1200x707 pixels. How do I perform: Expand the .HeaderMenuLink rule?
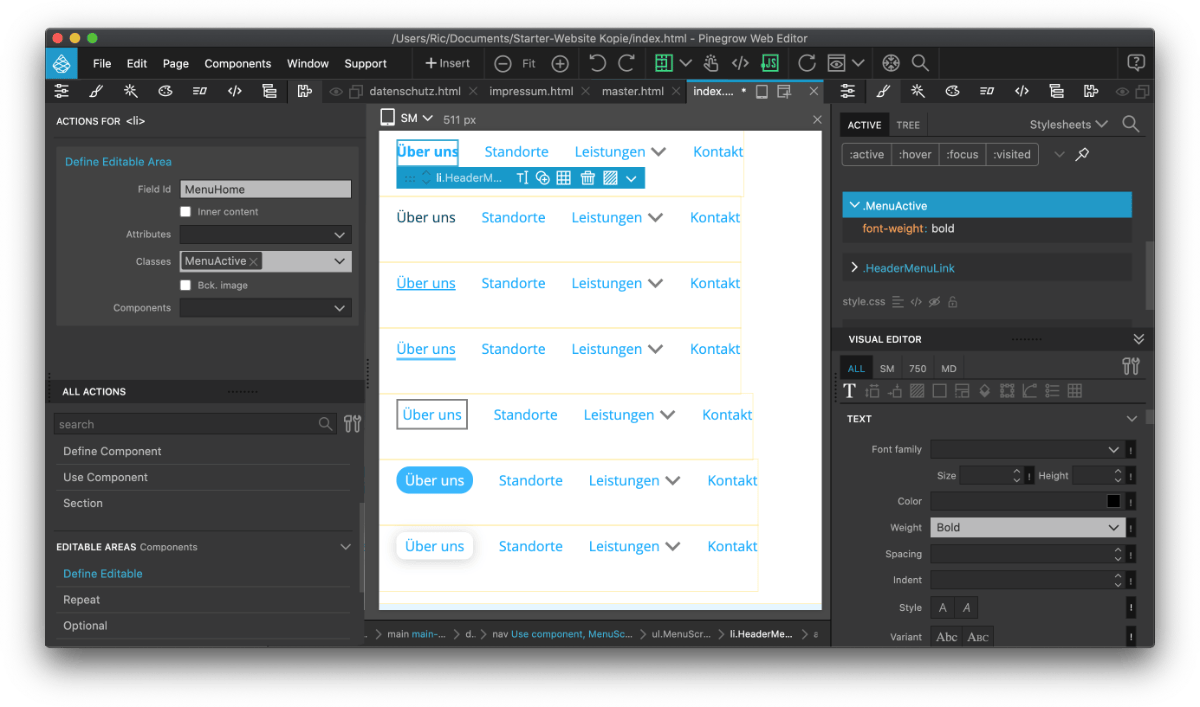tap(855, 268)
